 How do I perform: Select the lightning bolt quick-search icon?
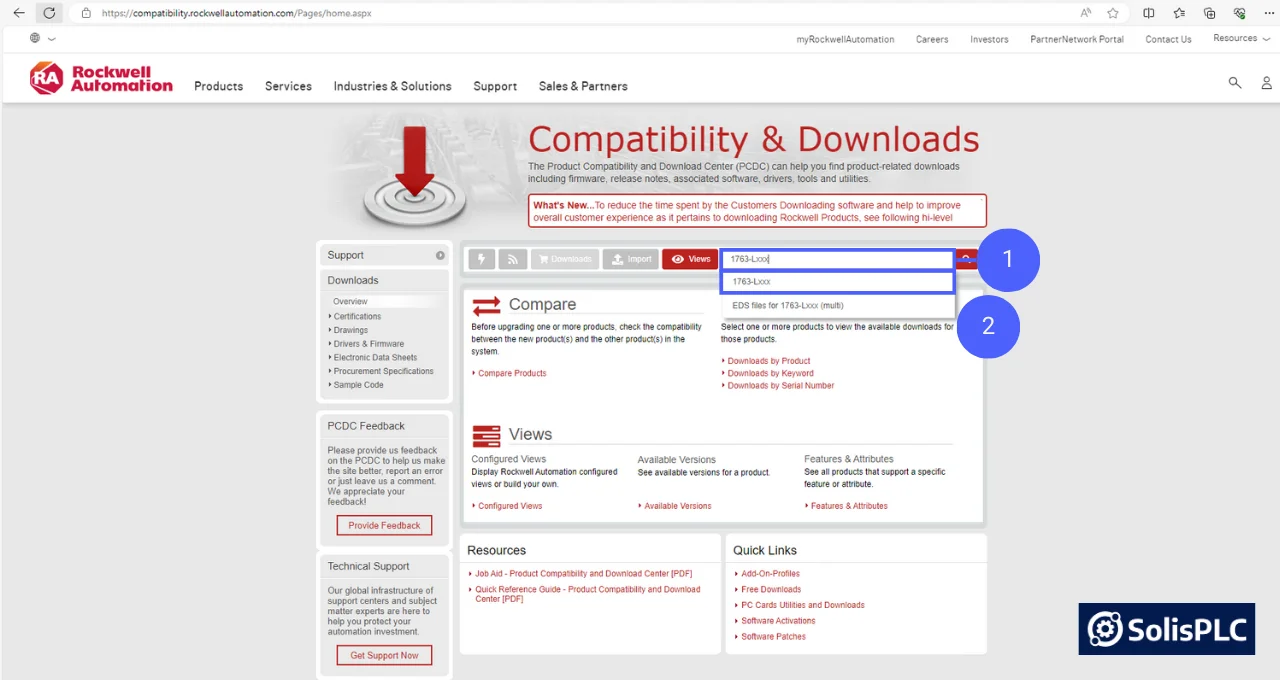(x=481, y=258)
